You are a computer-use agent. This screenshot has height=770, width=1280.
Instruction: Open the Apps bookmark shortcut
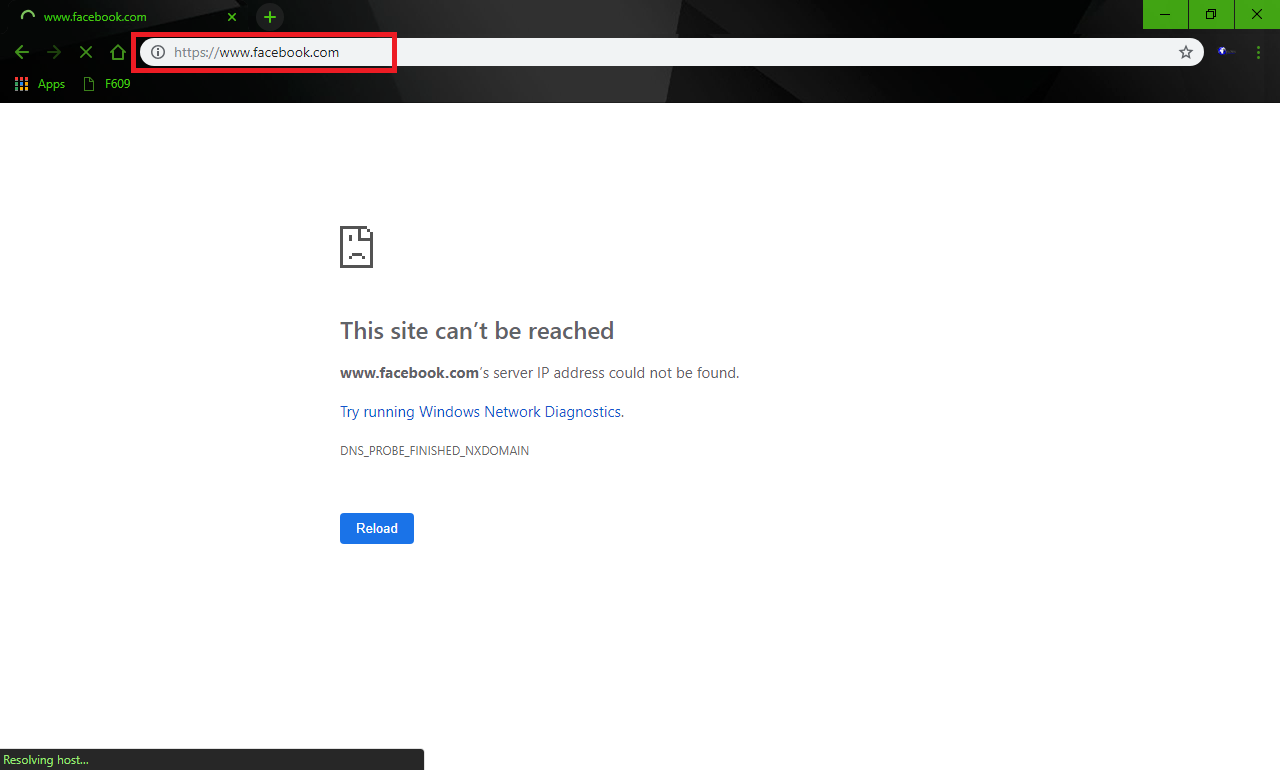click(40, 84)
